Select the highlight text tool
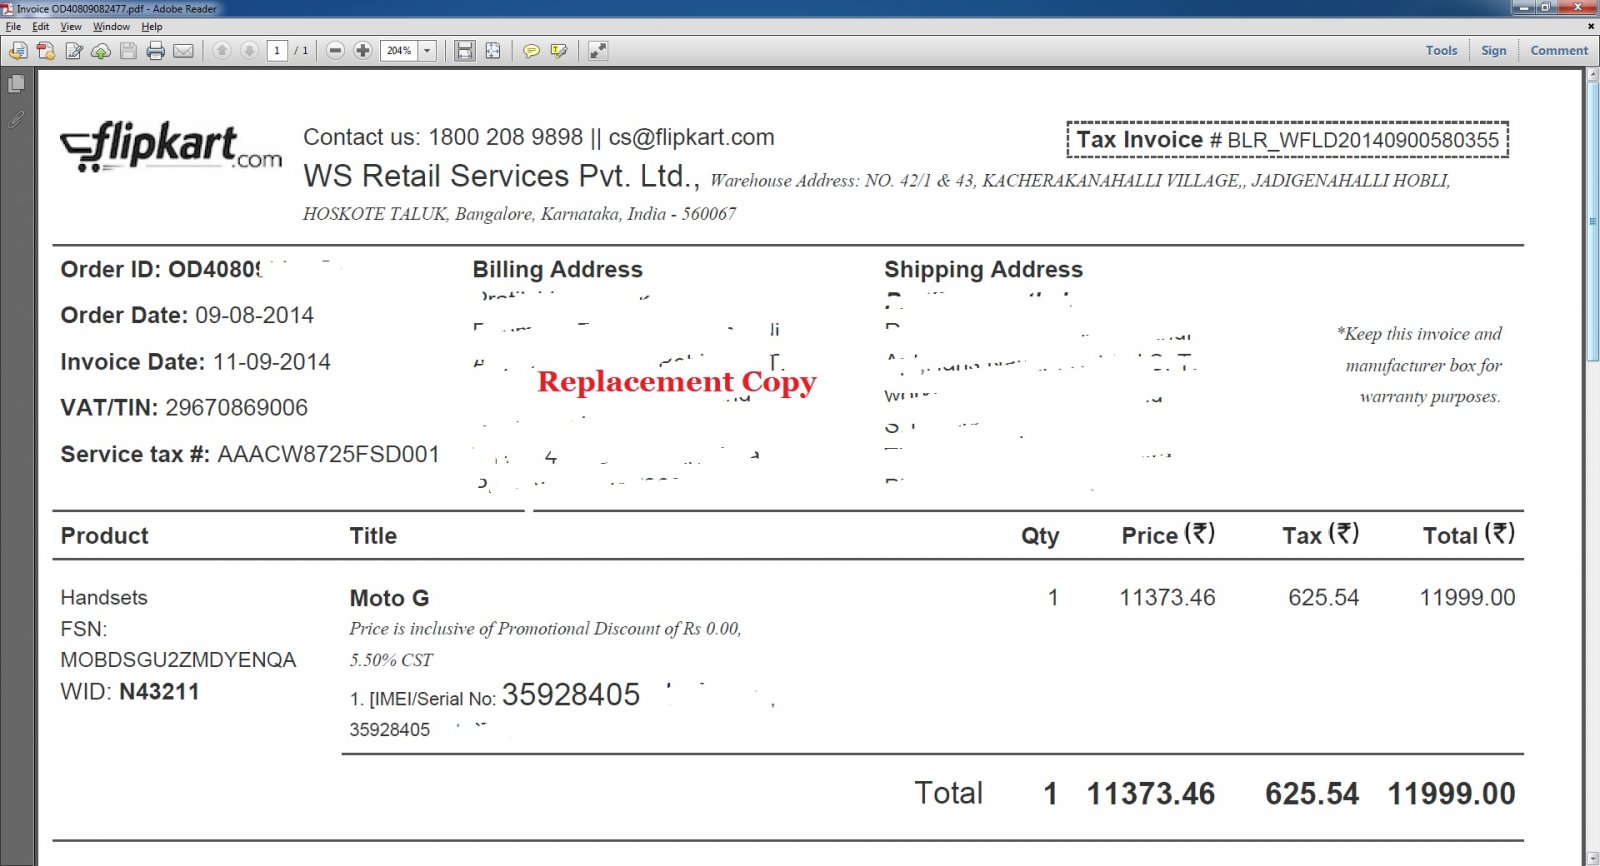The image size is (1600, 866). tap(559, 51)
